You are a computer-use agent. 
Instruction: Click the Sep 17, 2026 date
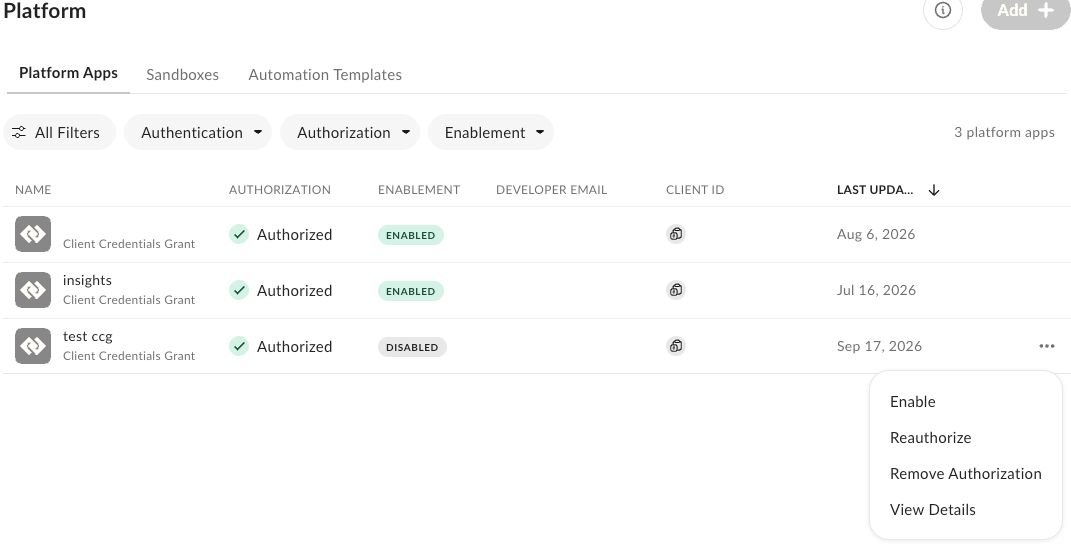879,346
